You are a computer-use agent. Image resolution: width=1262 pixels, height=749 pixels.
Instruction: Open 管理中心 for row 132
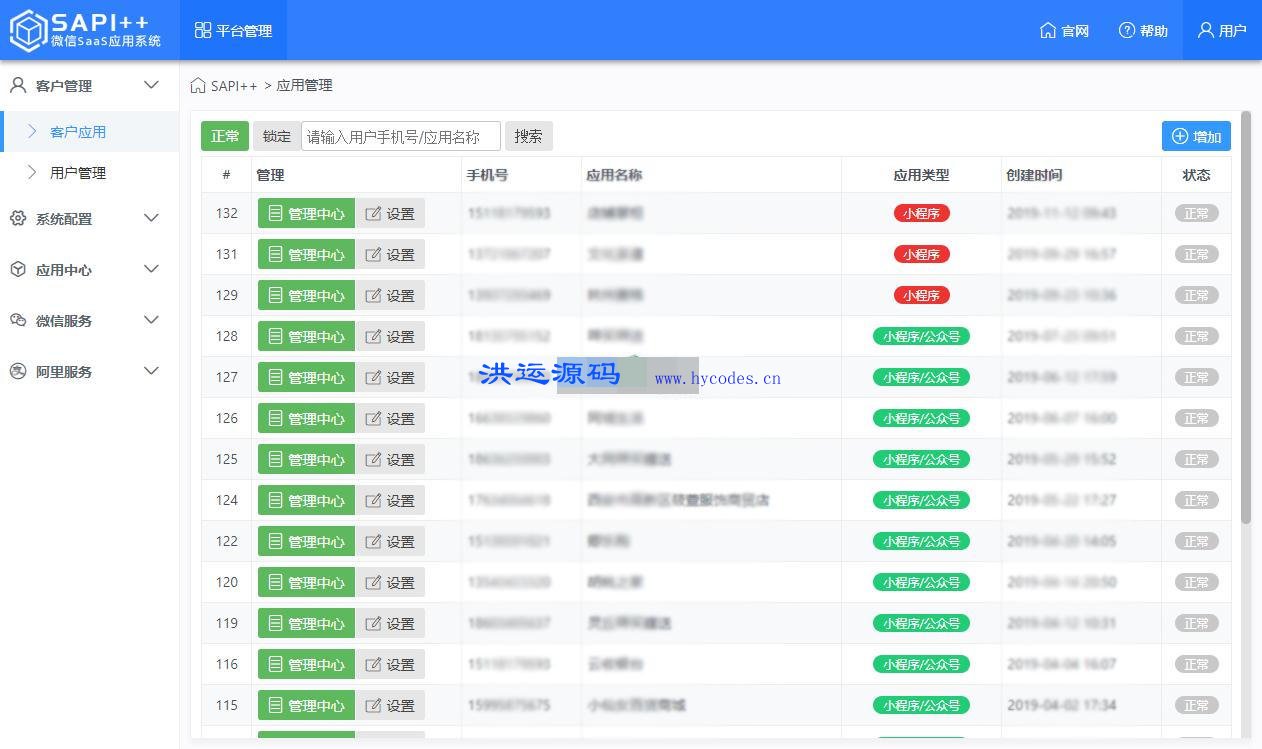(x=306, y=213)
